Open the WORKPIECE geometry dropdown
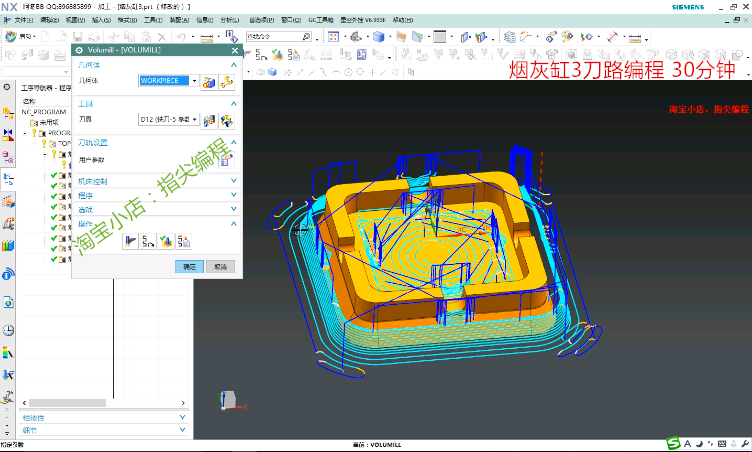The width and height of the screenshot is (752, 452). coord(194,81)
